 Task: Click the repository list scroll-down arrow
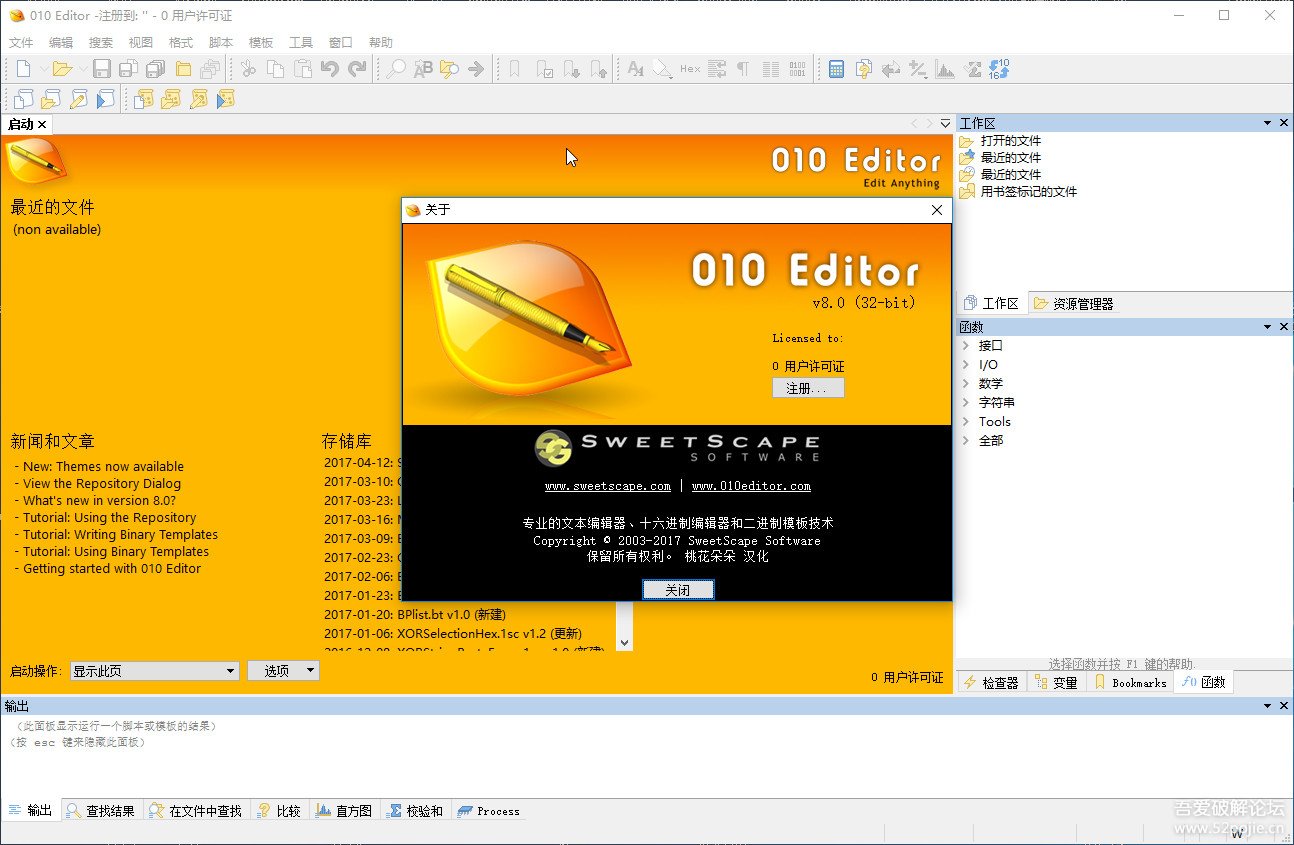[x=625, y=643]
